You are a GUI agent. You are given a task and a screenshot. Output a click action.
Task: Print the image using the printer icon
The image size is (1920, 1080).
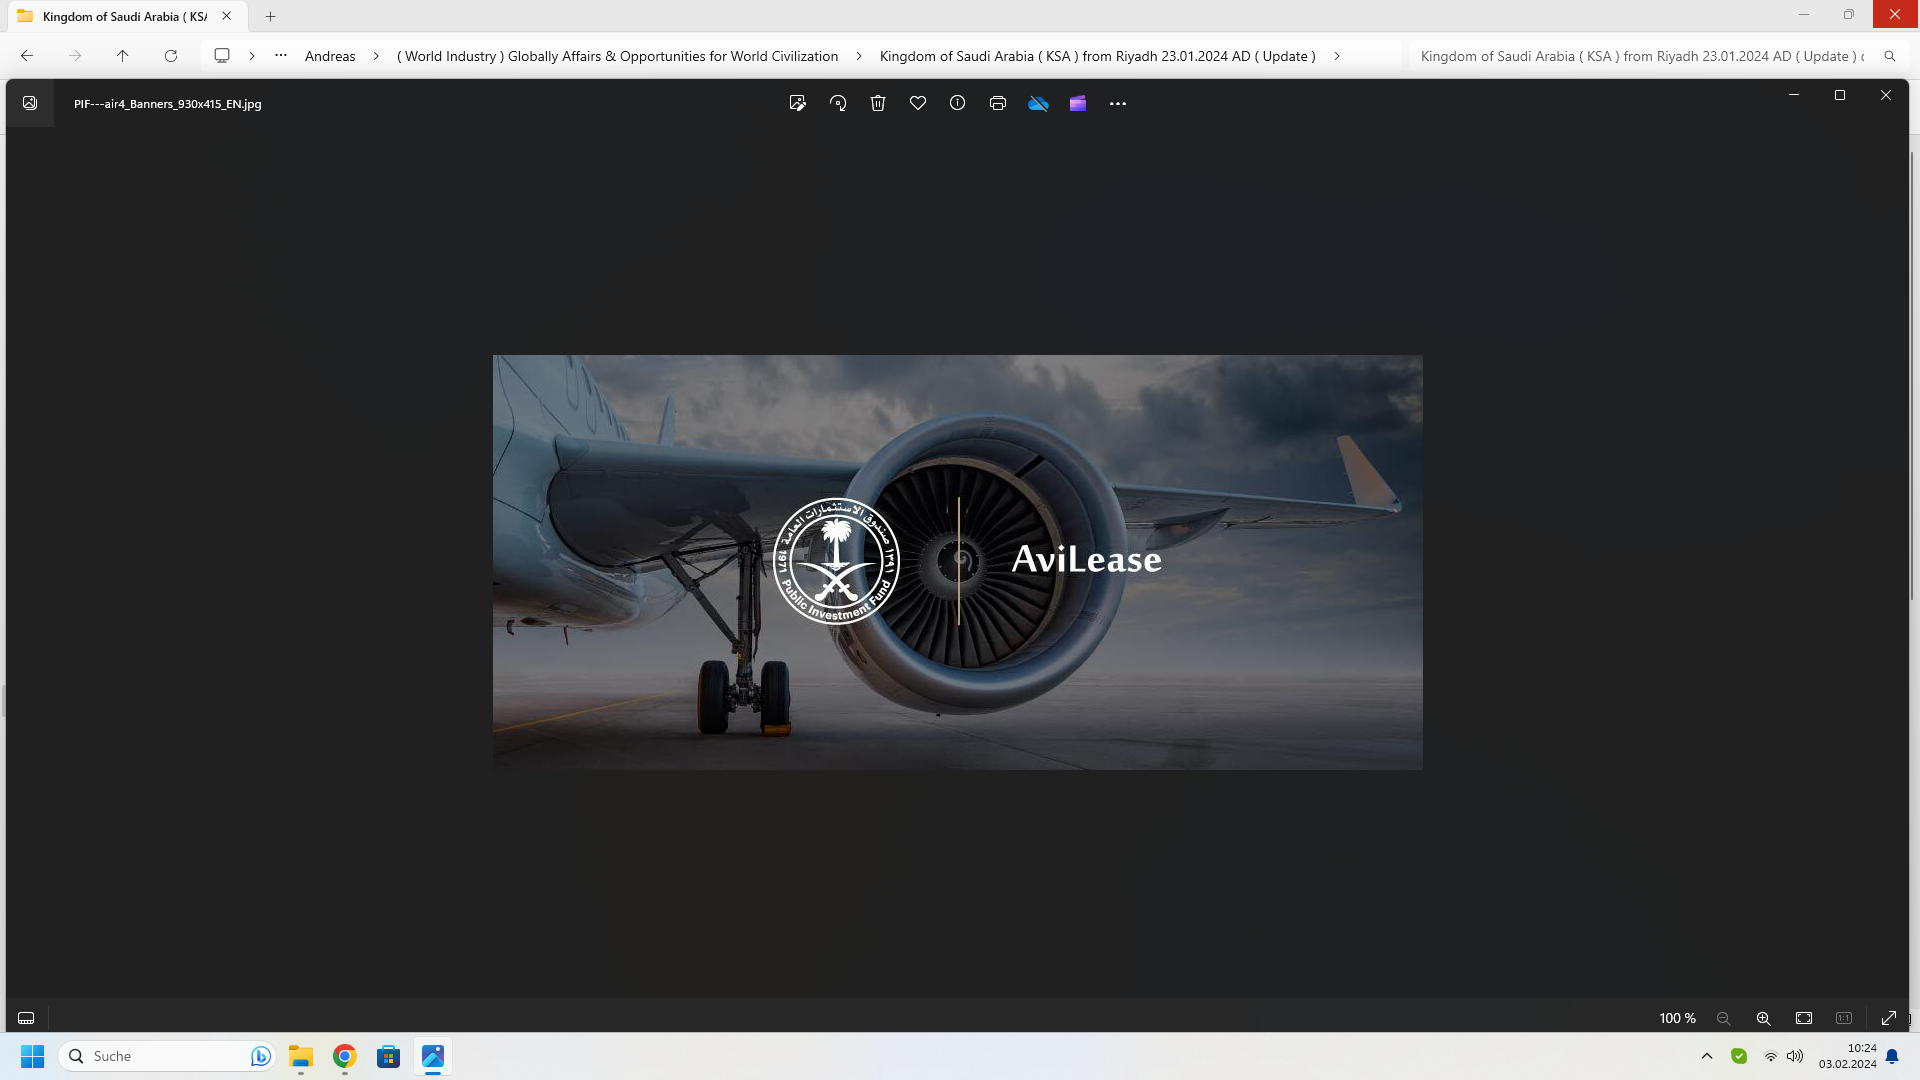click(x=998, y=103)
